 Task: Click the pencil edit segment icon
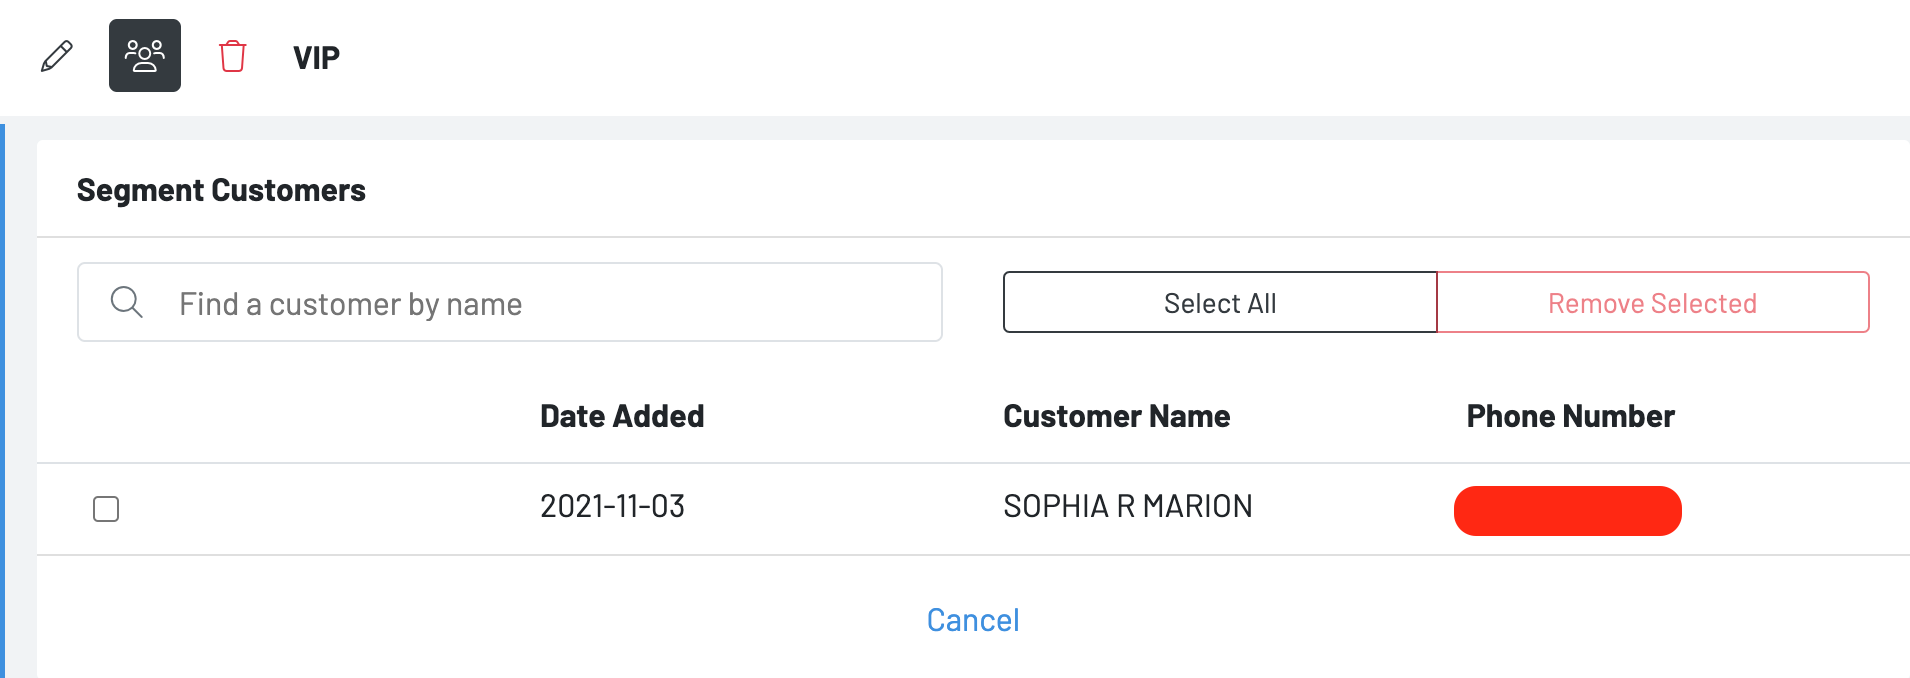tap(57, 56)
